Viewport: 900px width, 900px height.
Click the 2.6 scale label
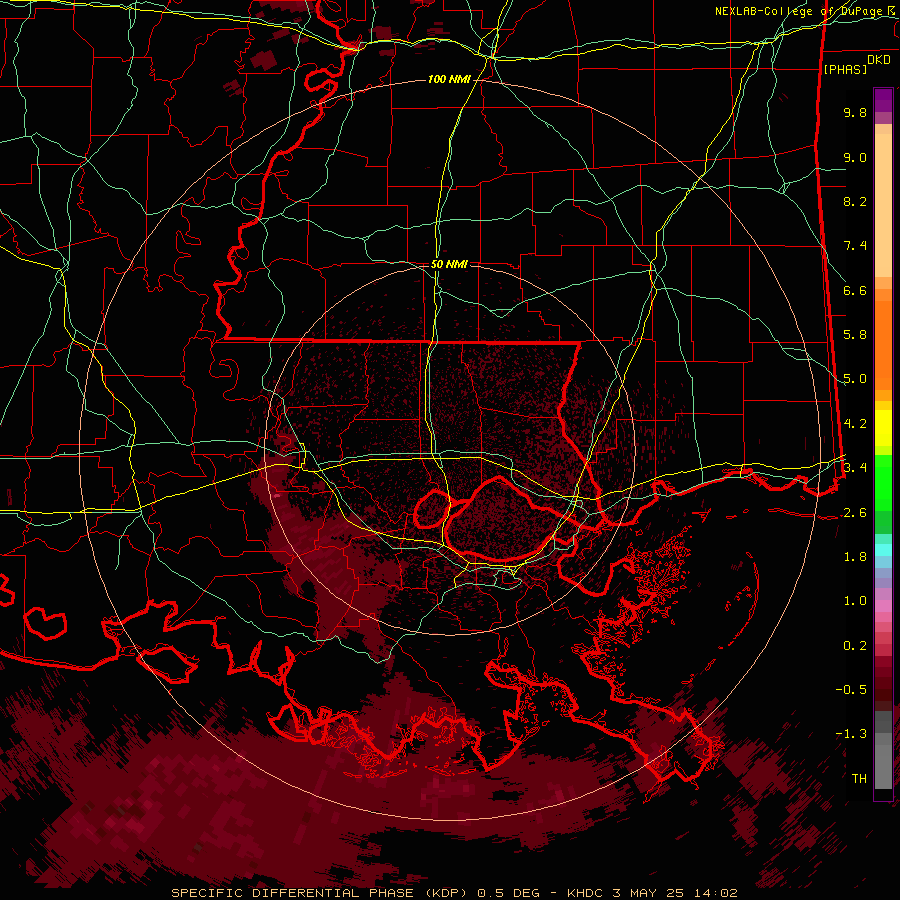click(855, 513)
